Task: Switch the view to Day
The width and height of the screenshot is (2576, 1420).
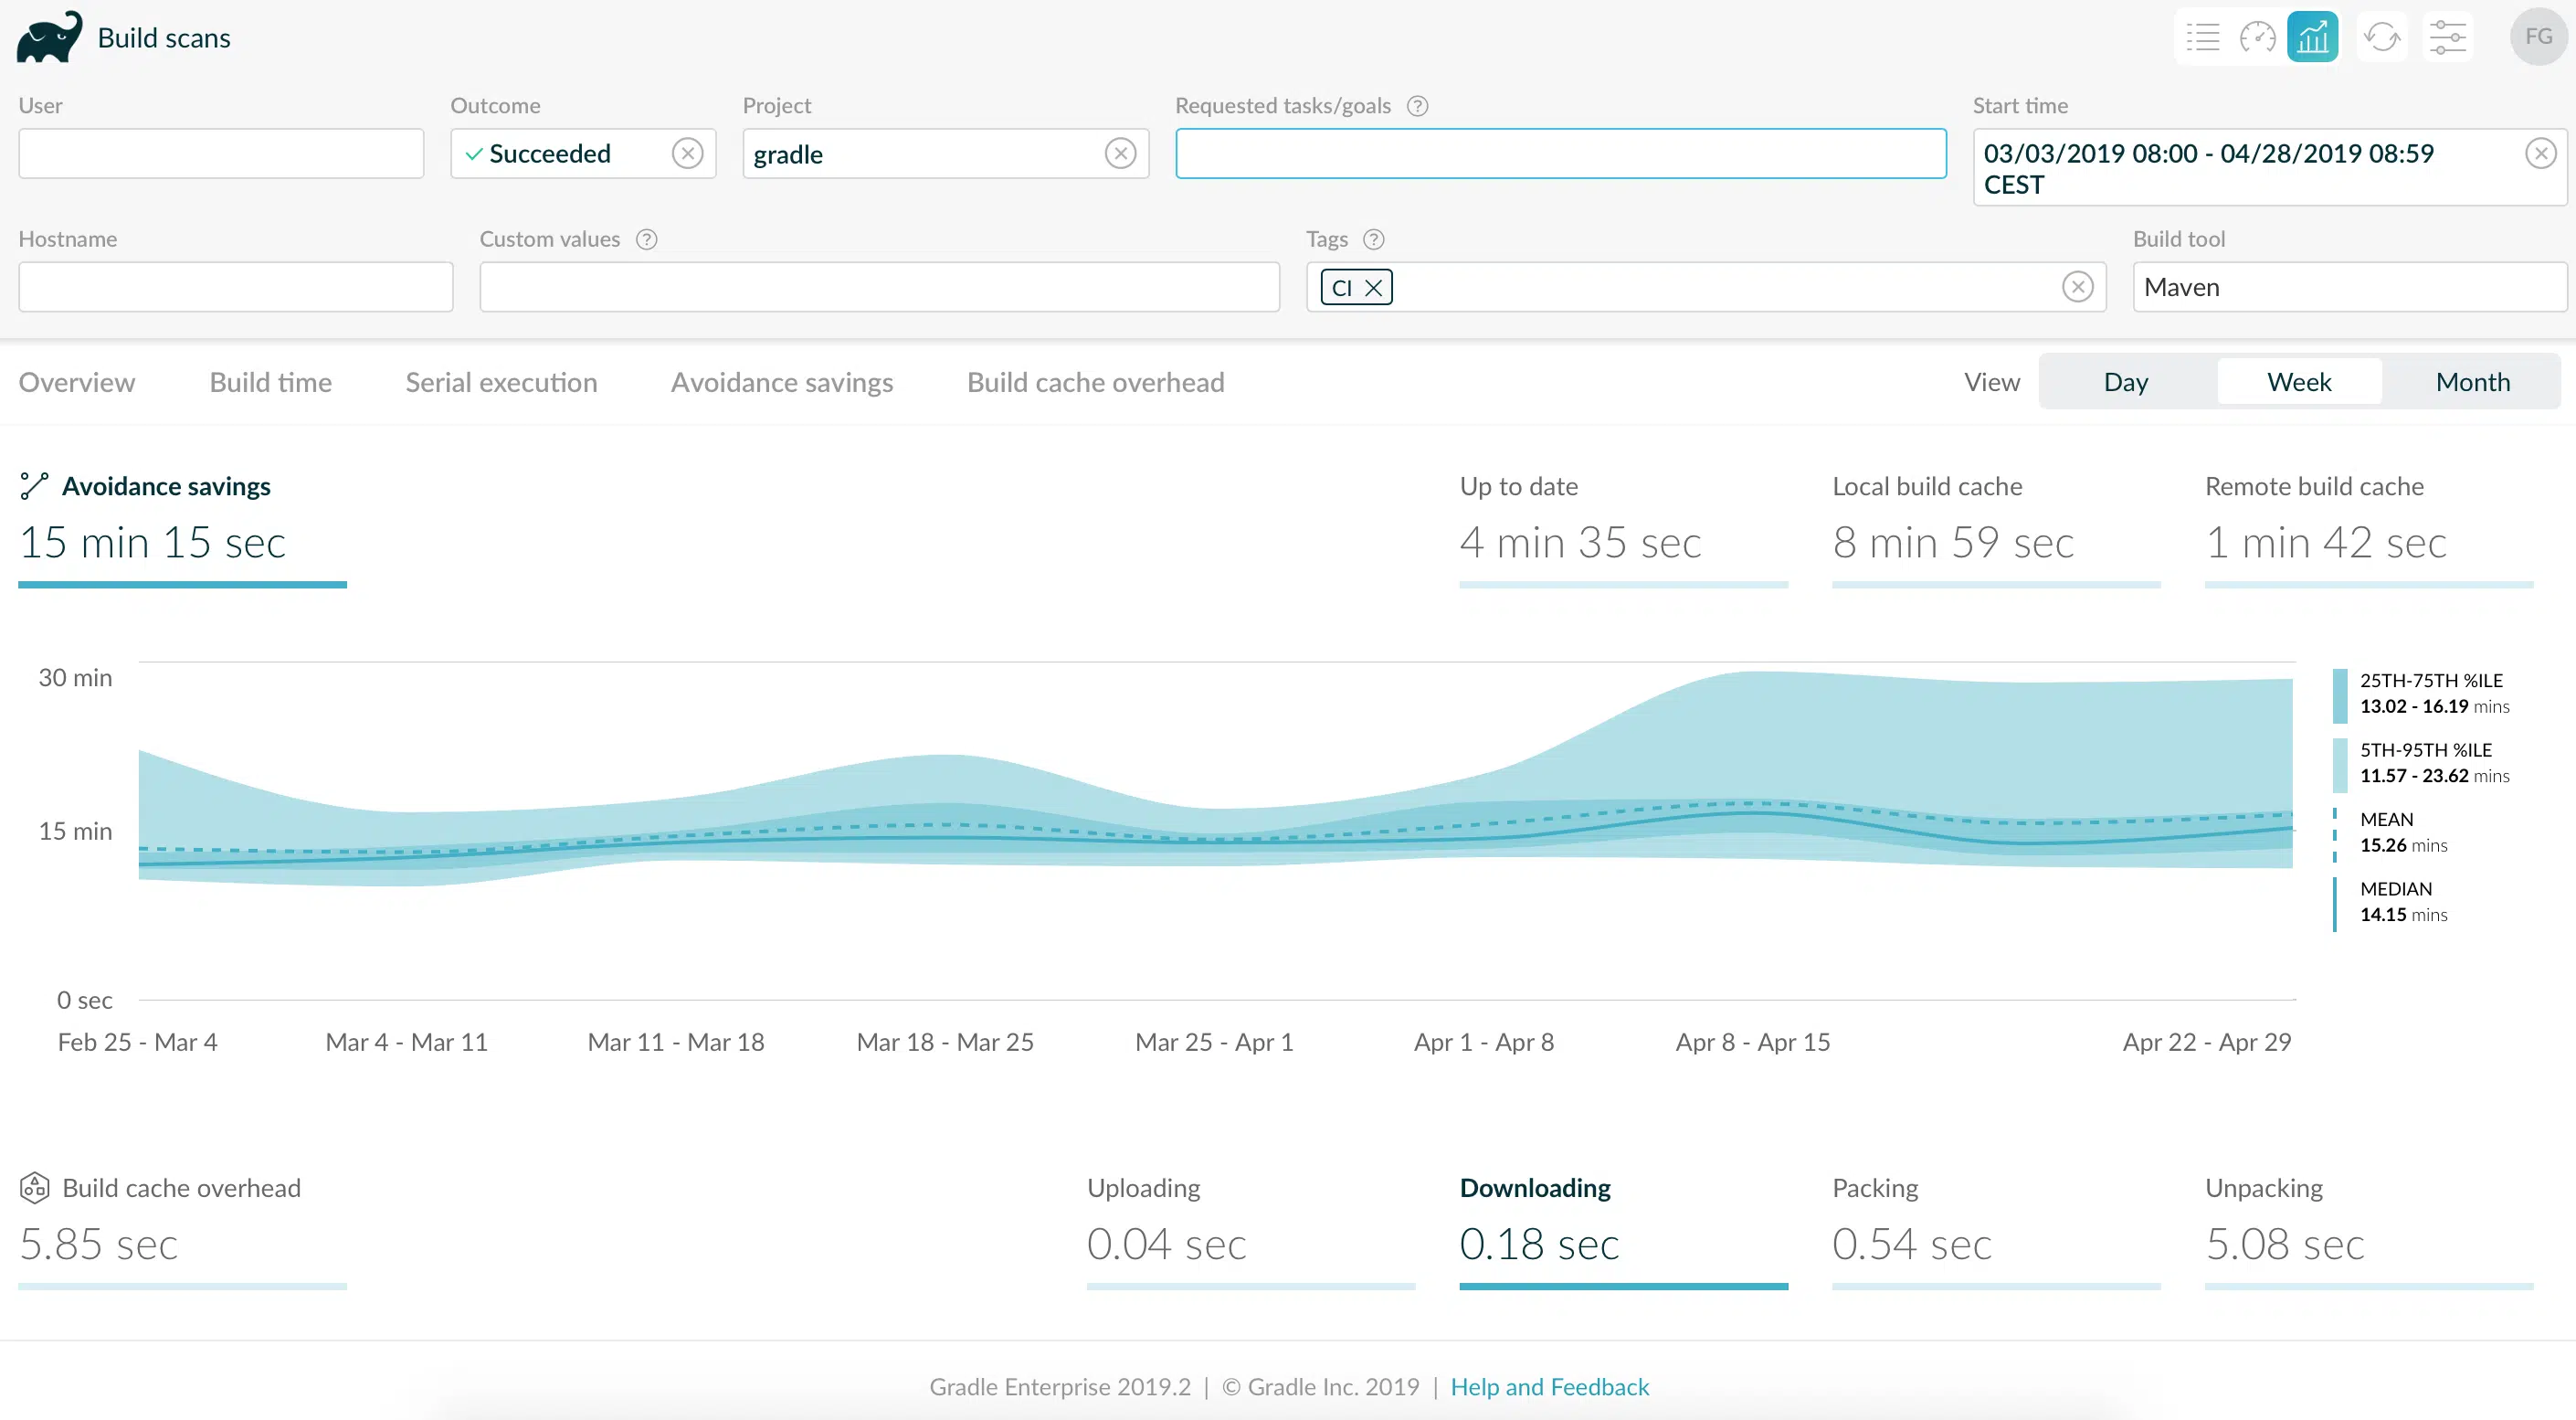Action: click(x=2126, y=382)
